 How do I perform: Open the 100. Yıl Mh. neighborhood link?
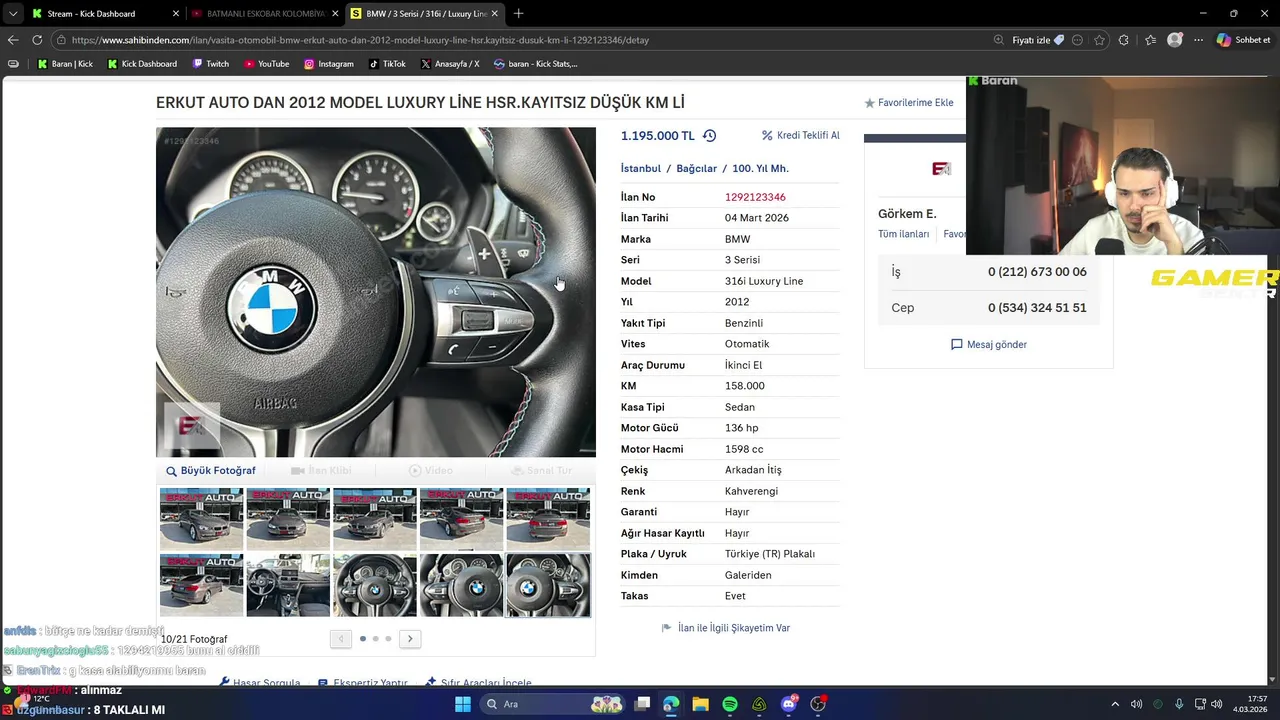[x=760, y=169]
